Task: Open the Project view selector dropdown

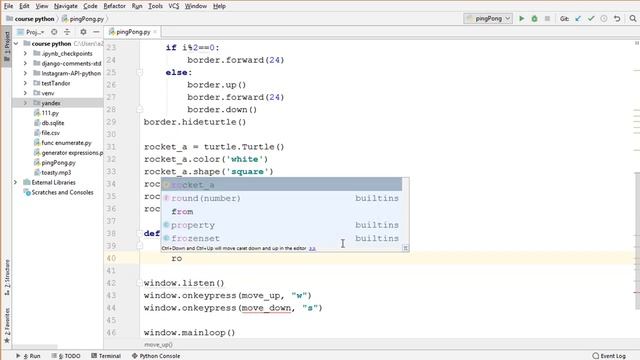Action: click(x=31, y=32)
